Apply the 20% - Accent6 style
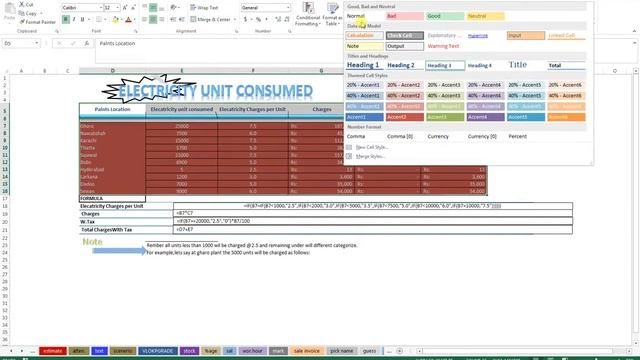This screenshot has width=640, height=360. (566, 85)
